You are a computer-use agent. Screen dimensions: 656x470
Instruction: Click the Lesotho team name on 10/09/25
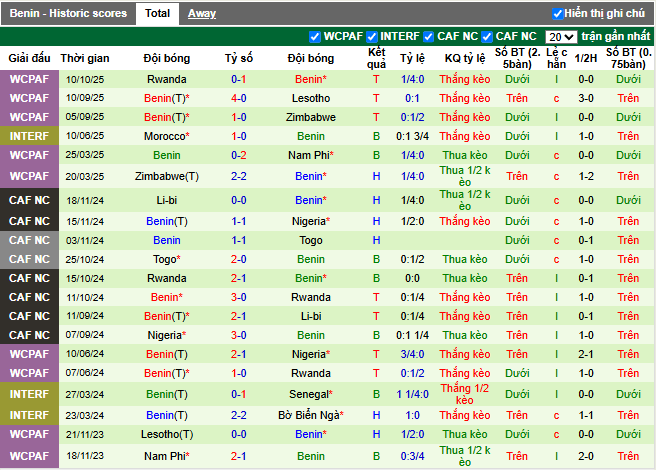pyautogui.click(x=310, y=98)
